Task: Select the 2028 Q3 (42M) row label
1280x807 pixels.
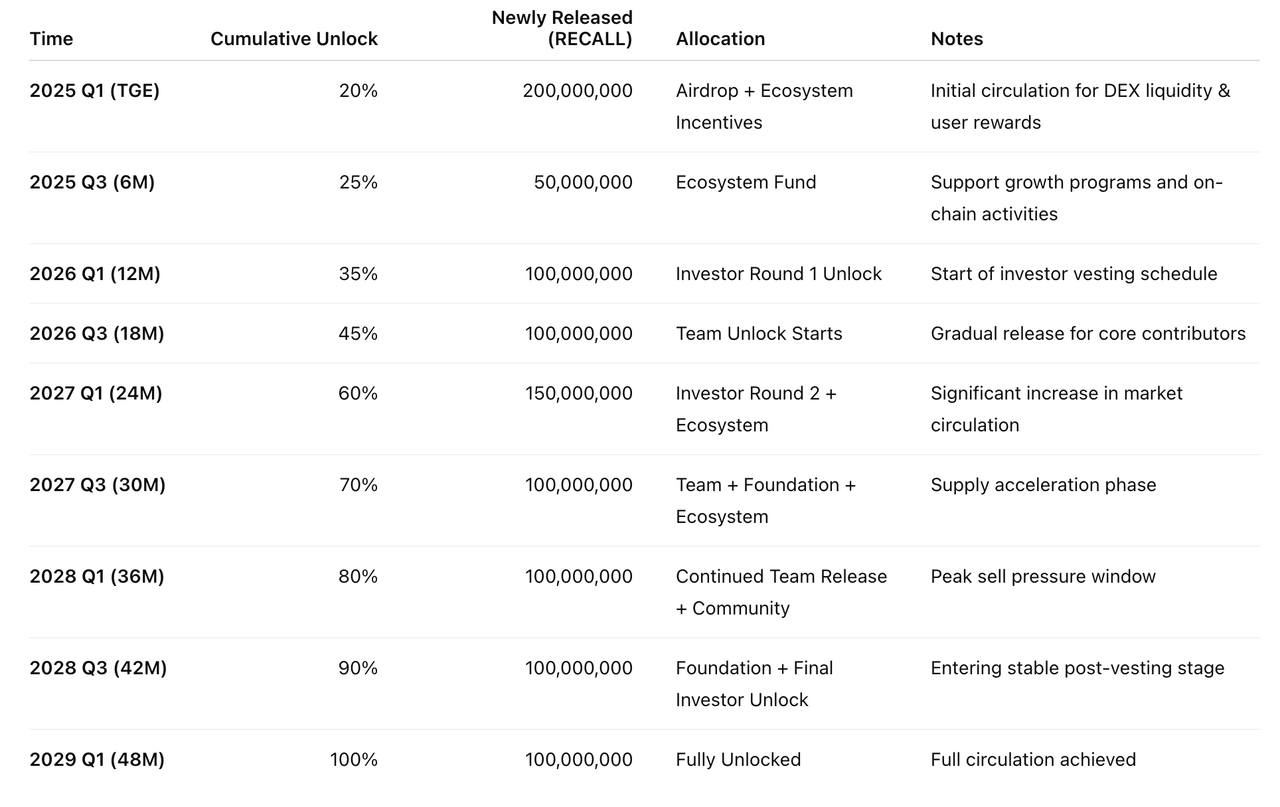Action: click(x=98, y=668)
